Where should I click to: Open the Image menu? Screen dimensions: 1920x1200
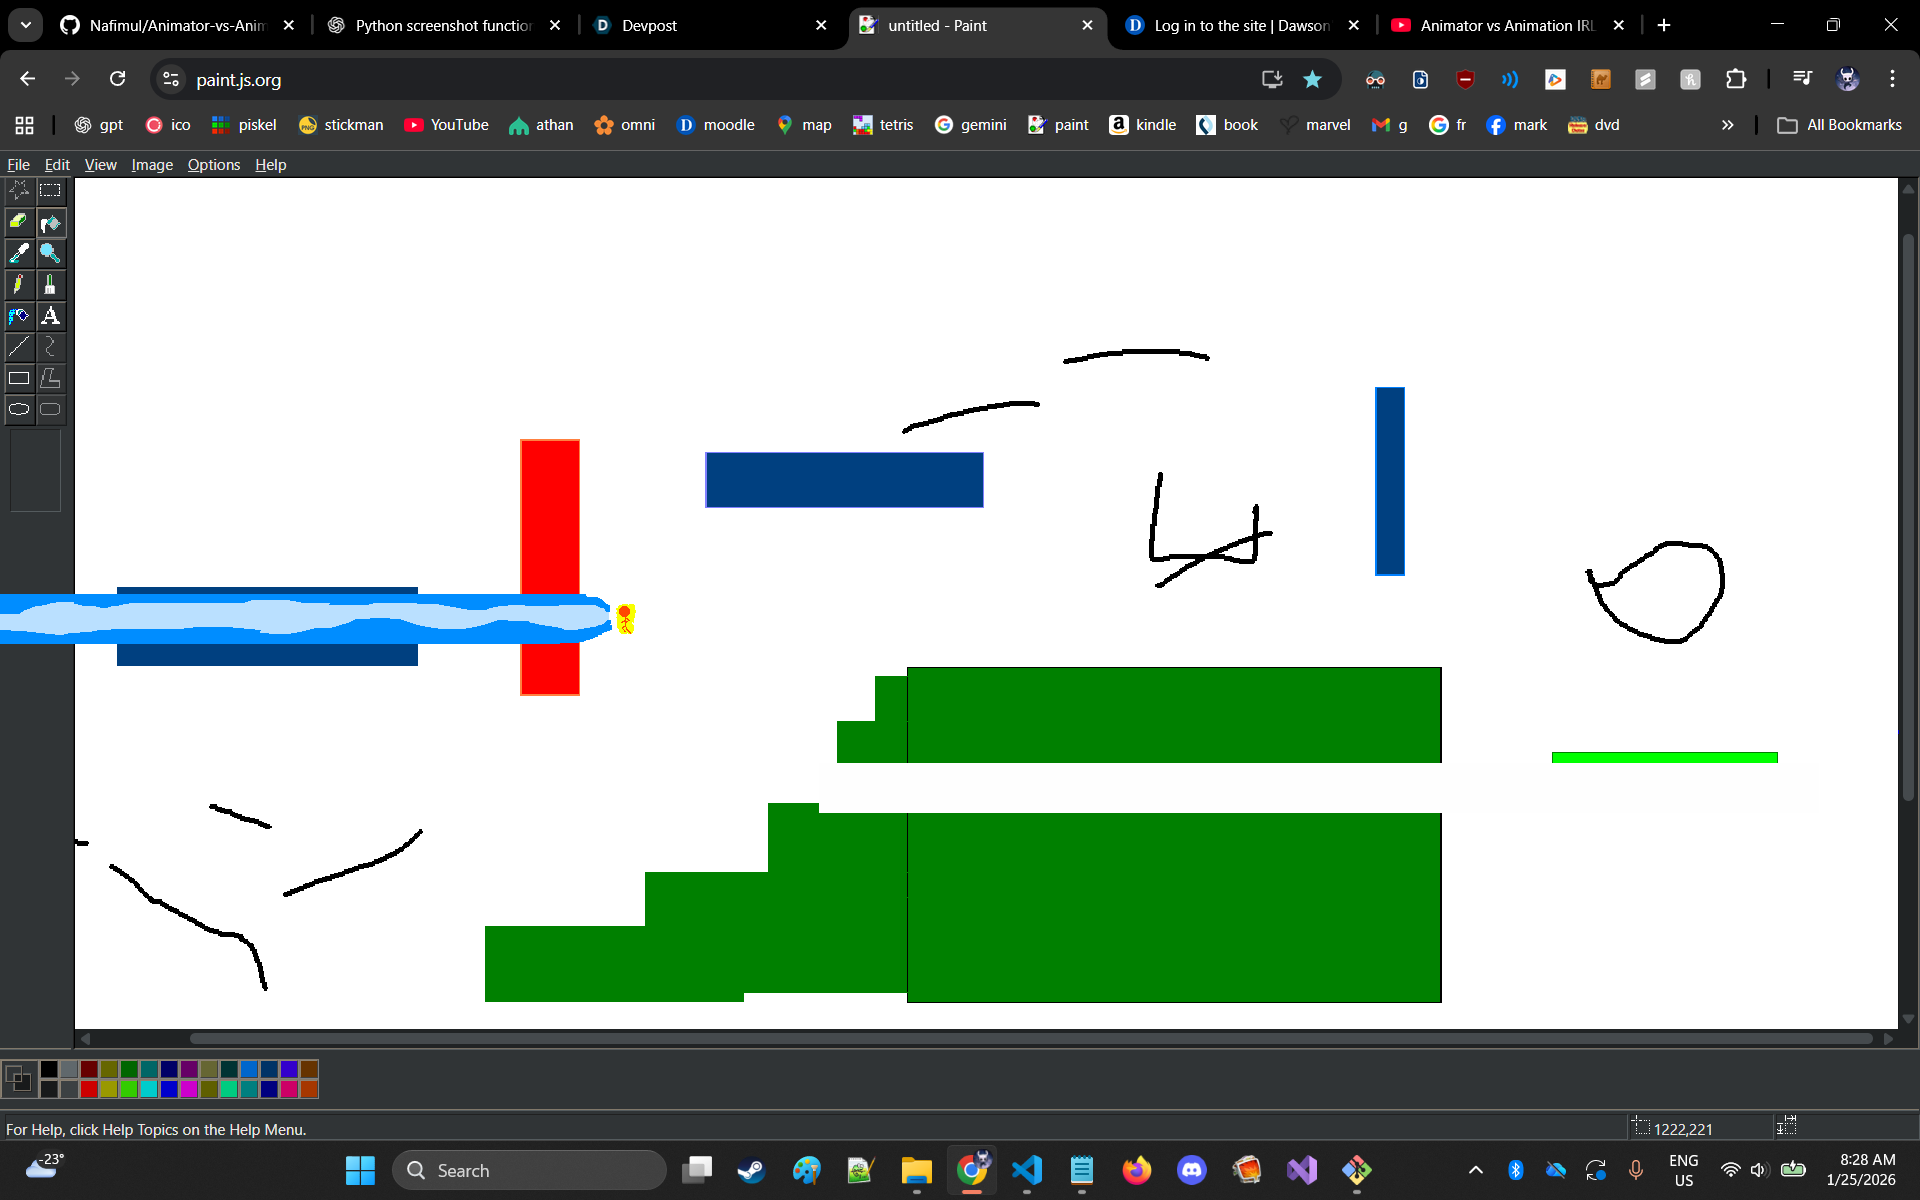tap(152, 165)
